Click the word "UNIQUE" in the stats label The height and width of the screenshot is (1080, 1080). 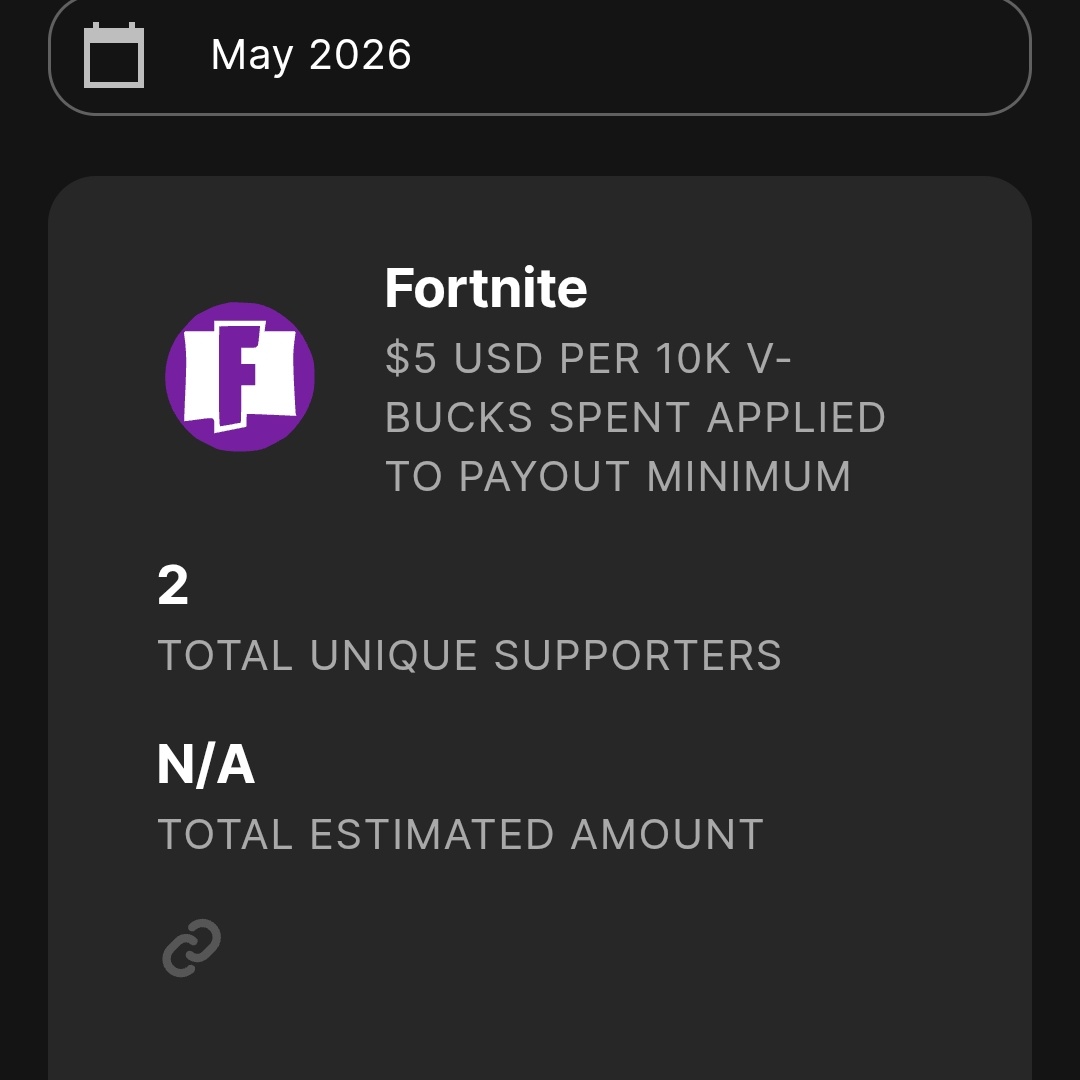point(394,656)
